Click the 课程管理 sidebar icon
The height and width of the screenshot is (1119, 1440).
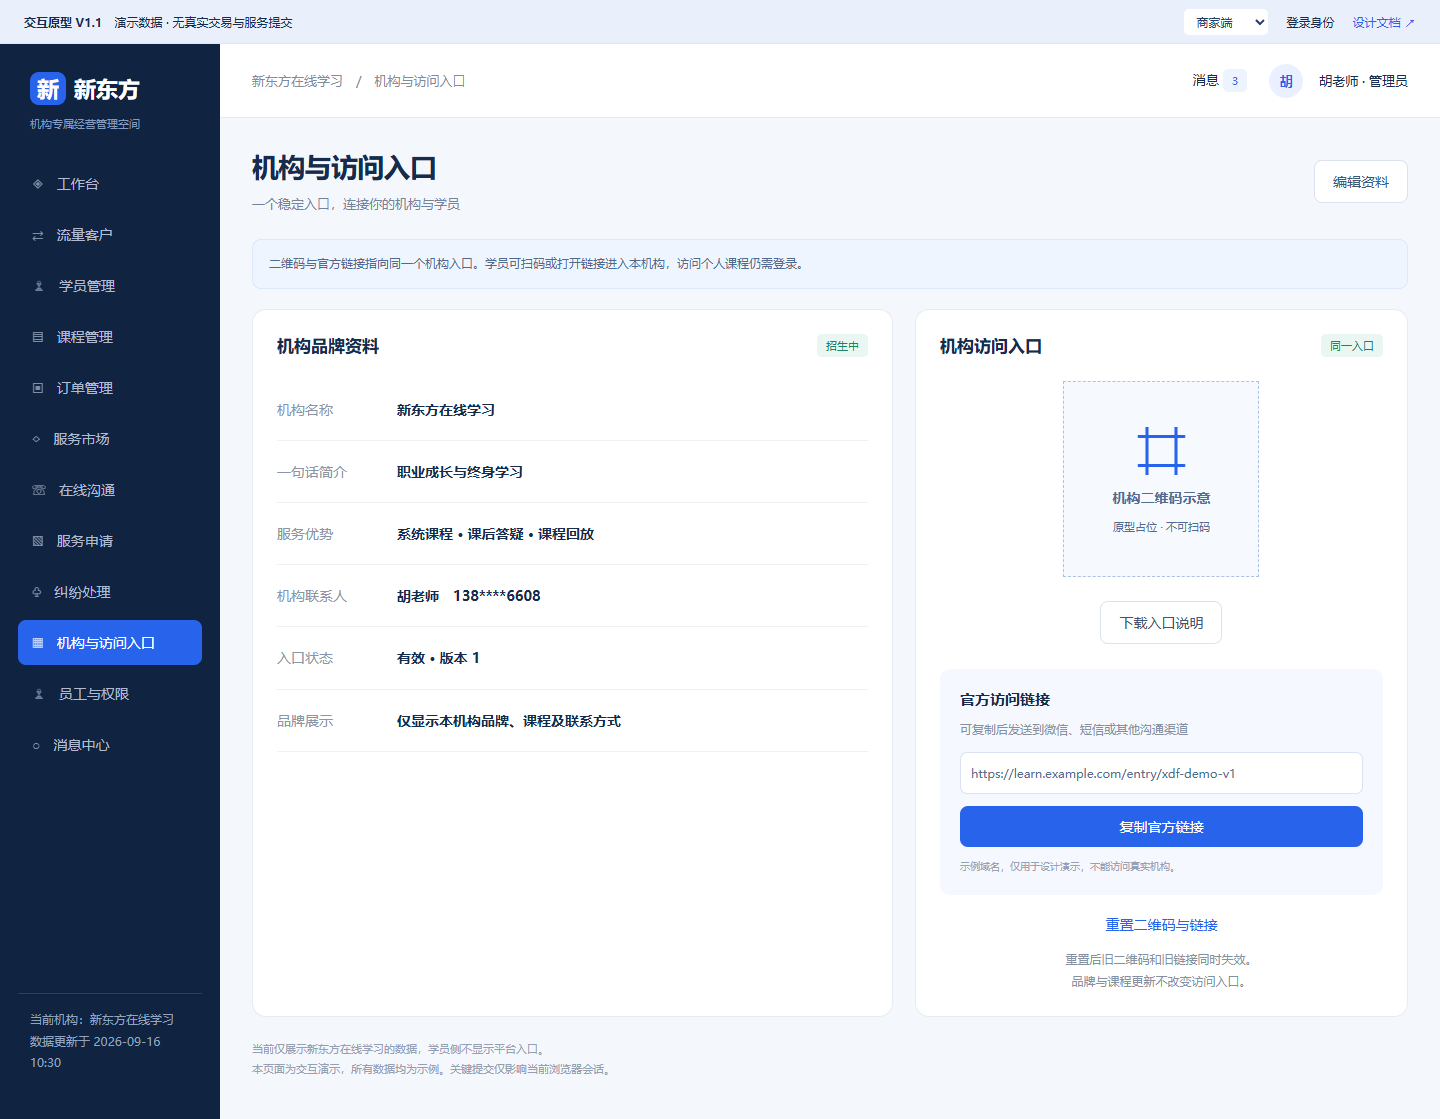tap(38, 337)
